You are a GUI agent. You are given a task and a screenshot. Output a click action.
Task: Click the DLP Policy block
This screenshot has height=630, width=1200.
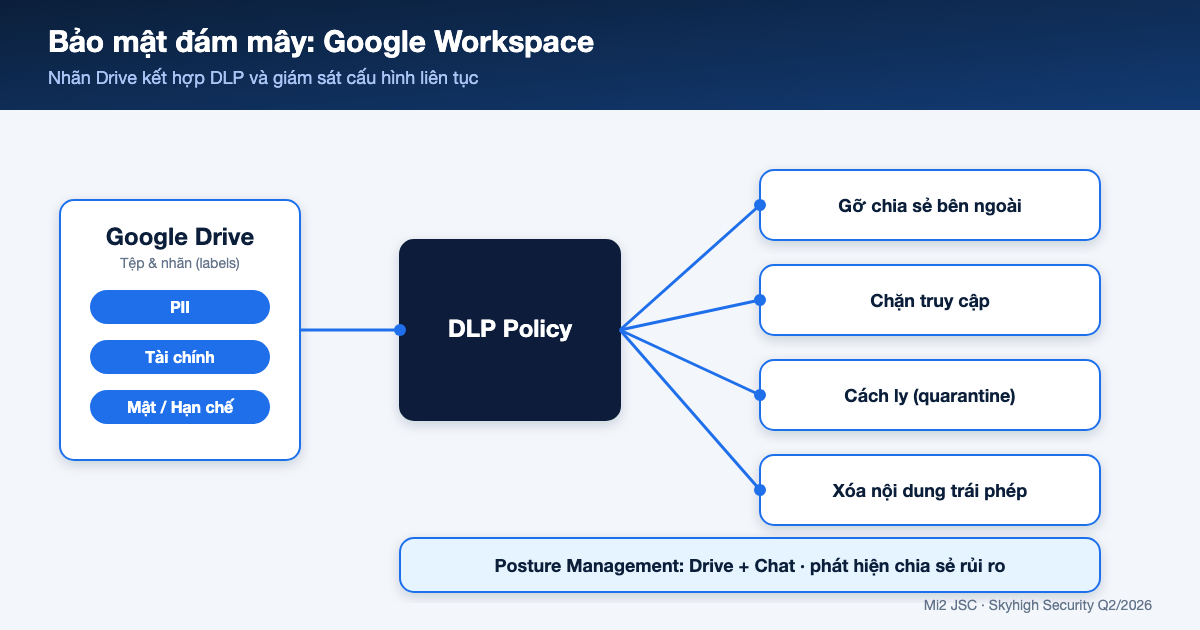pyautogui.click(x=510, y=330)
